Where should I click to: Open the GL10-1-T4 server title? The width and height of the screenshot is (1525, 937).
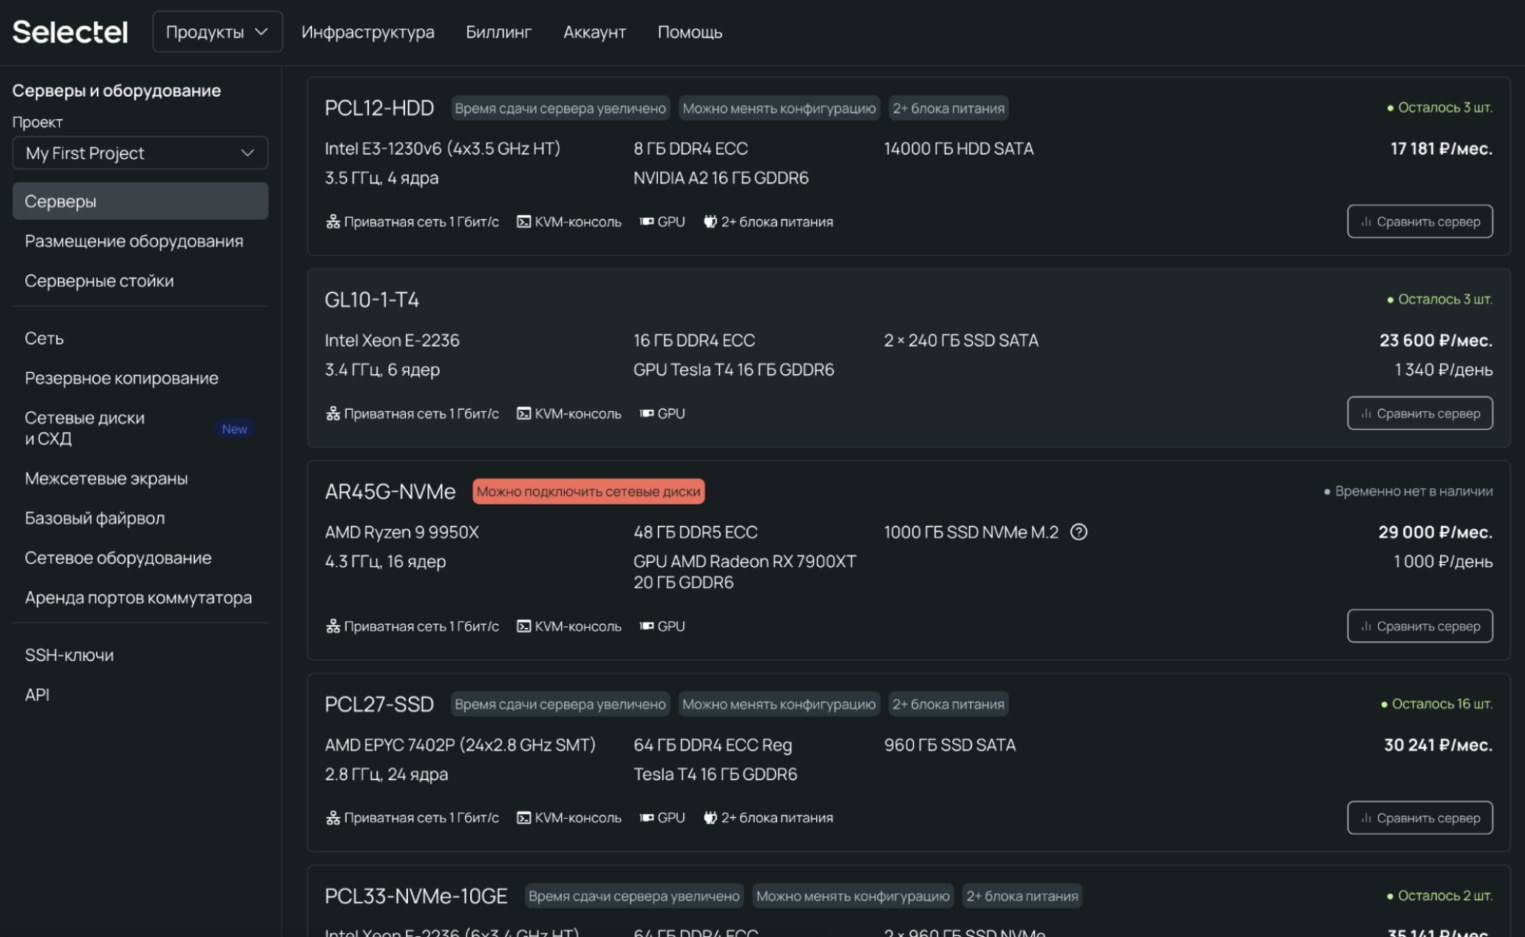coord(372,300)
